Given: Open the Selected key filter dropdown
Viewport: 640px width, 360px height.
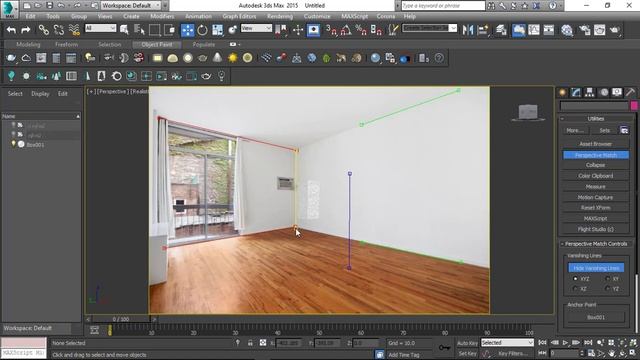Looking at the screenshot, I should tap(507, 343).
